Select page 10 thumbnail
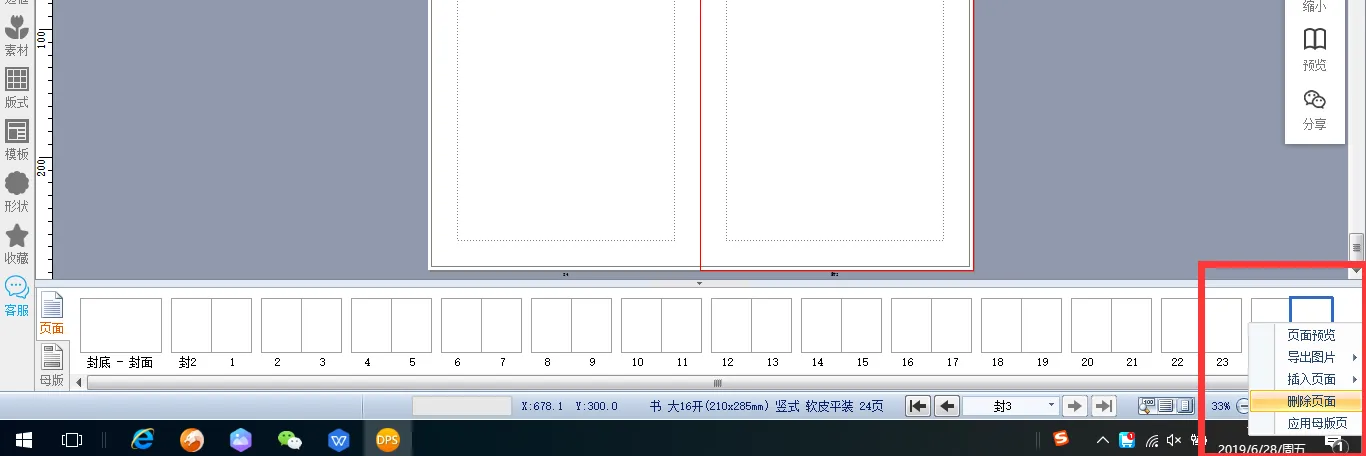 641,325
